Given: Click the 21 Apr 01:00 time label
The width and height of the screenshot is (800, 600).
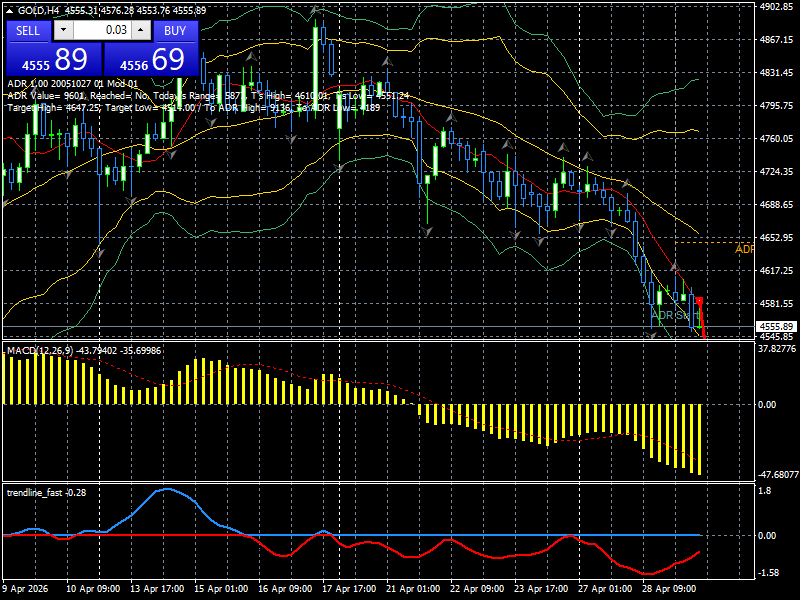Looking at the screenshot, I should [413, 589].
